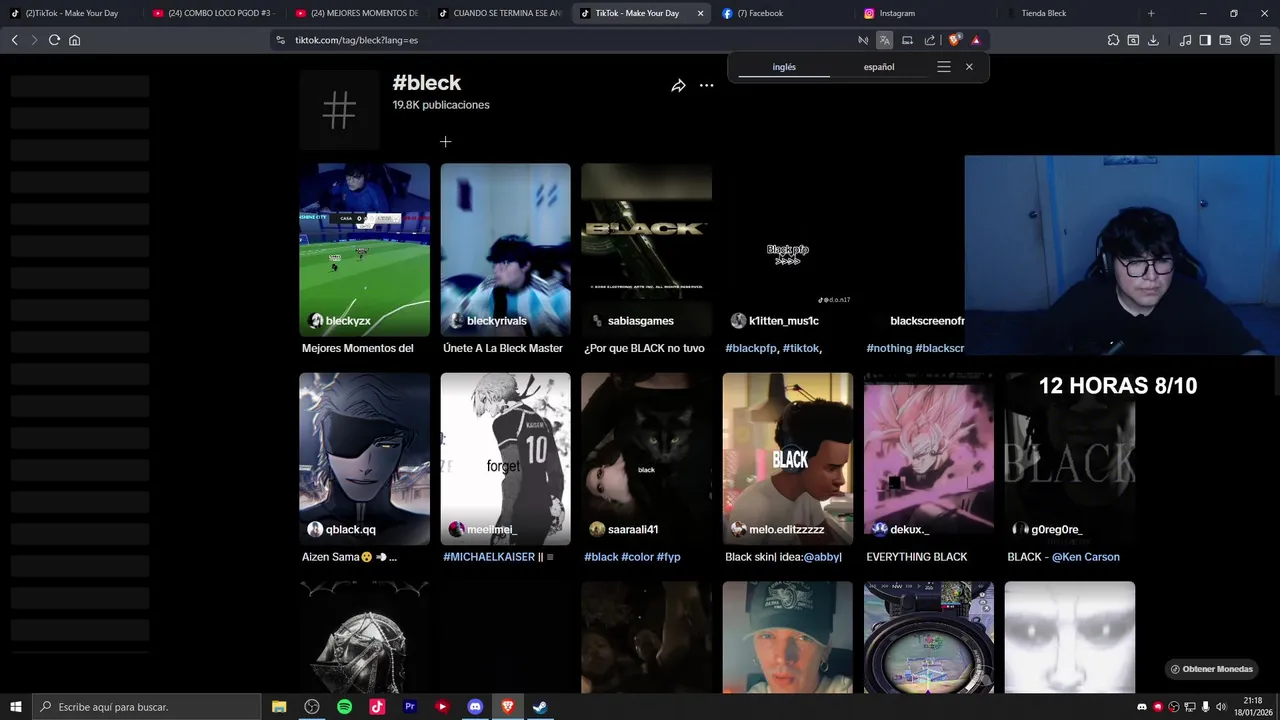Click the '19.8K publicaciones' text
Viewport: 1280px width, 720px height.
[x=441, y=105]
